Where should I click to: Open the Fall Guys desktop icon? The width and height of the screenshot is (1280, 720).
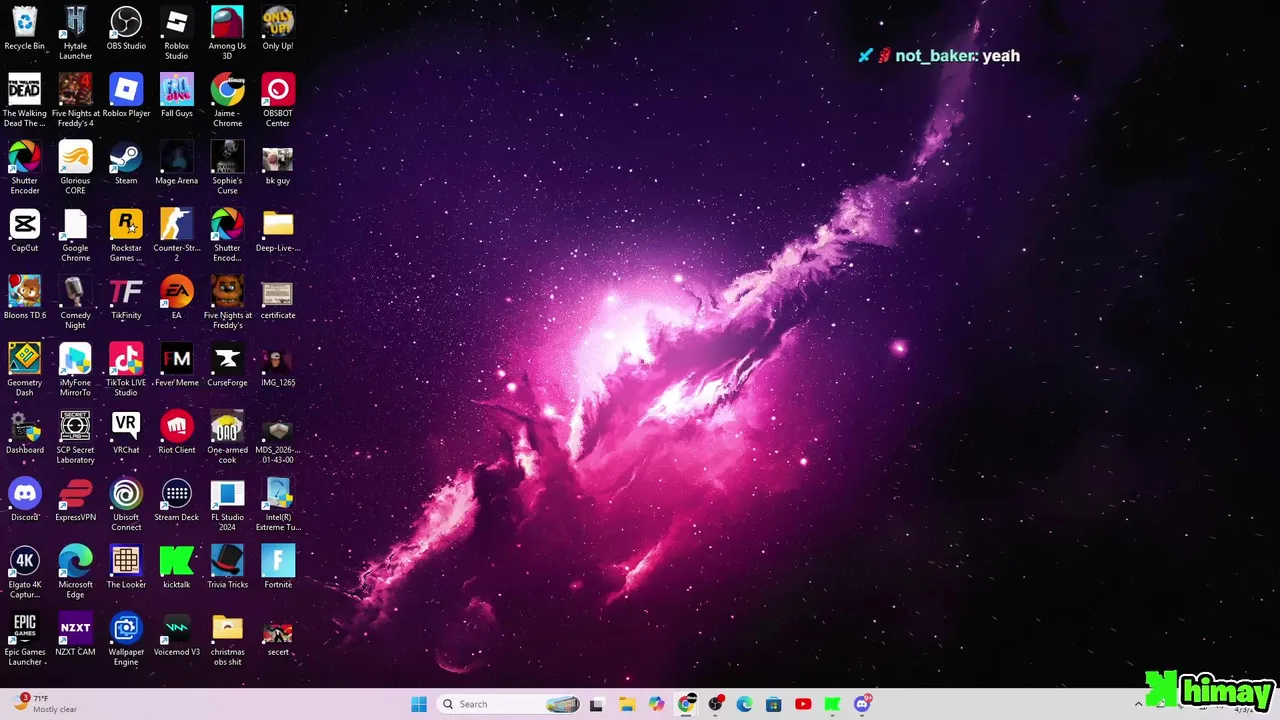tap(177, 95)
